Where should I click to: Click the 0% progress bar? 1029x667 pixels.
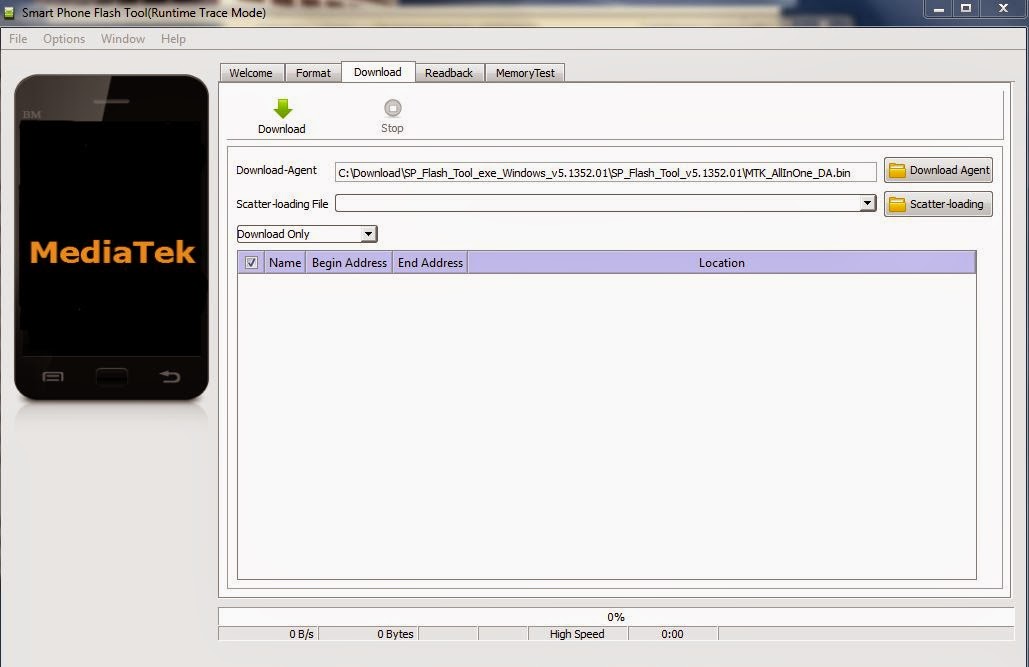click(616, 616)
